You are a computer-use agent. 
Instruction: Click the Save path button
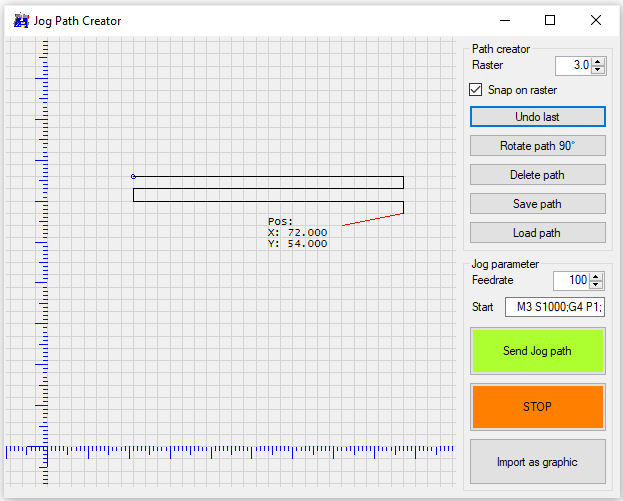(x=538, y=204)
